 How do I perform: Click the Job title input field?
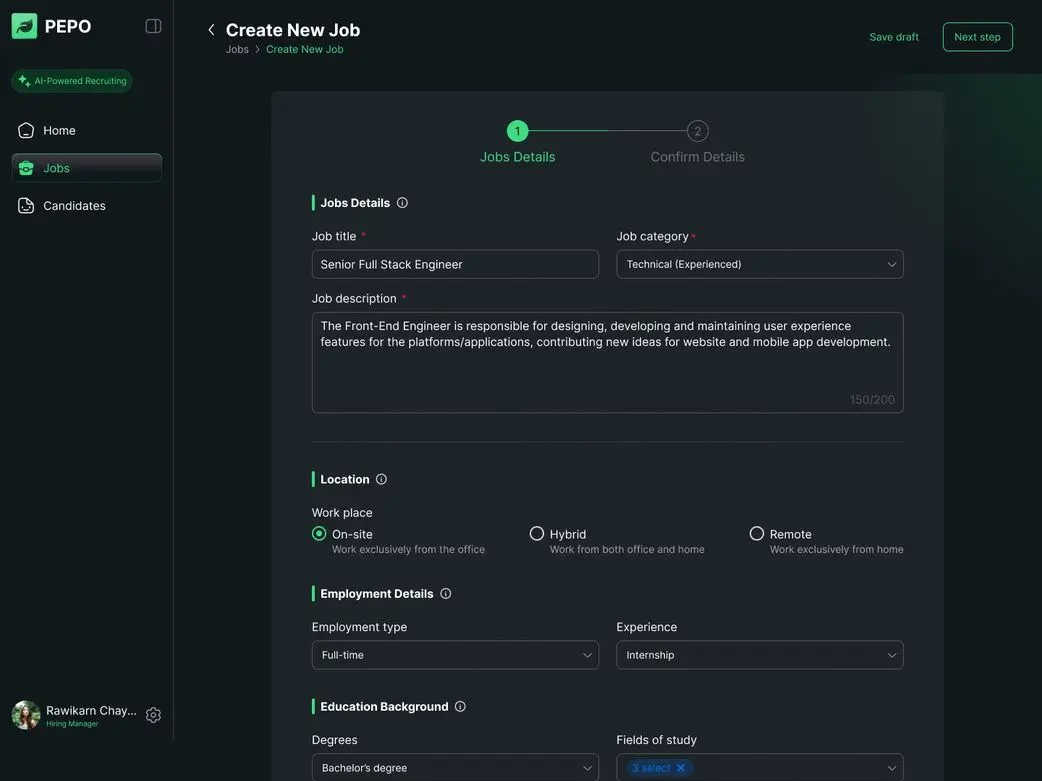point(455,264)
